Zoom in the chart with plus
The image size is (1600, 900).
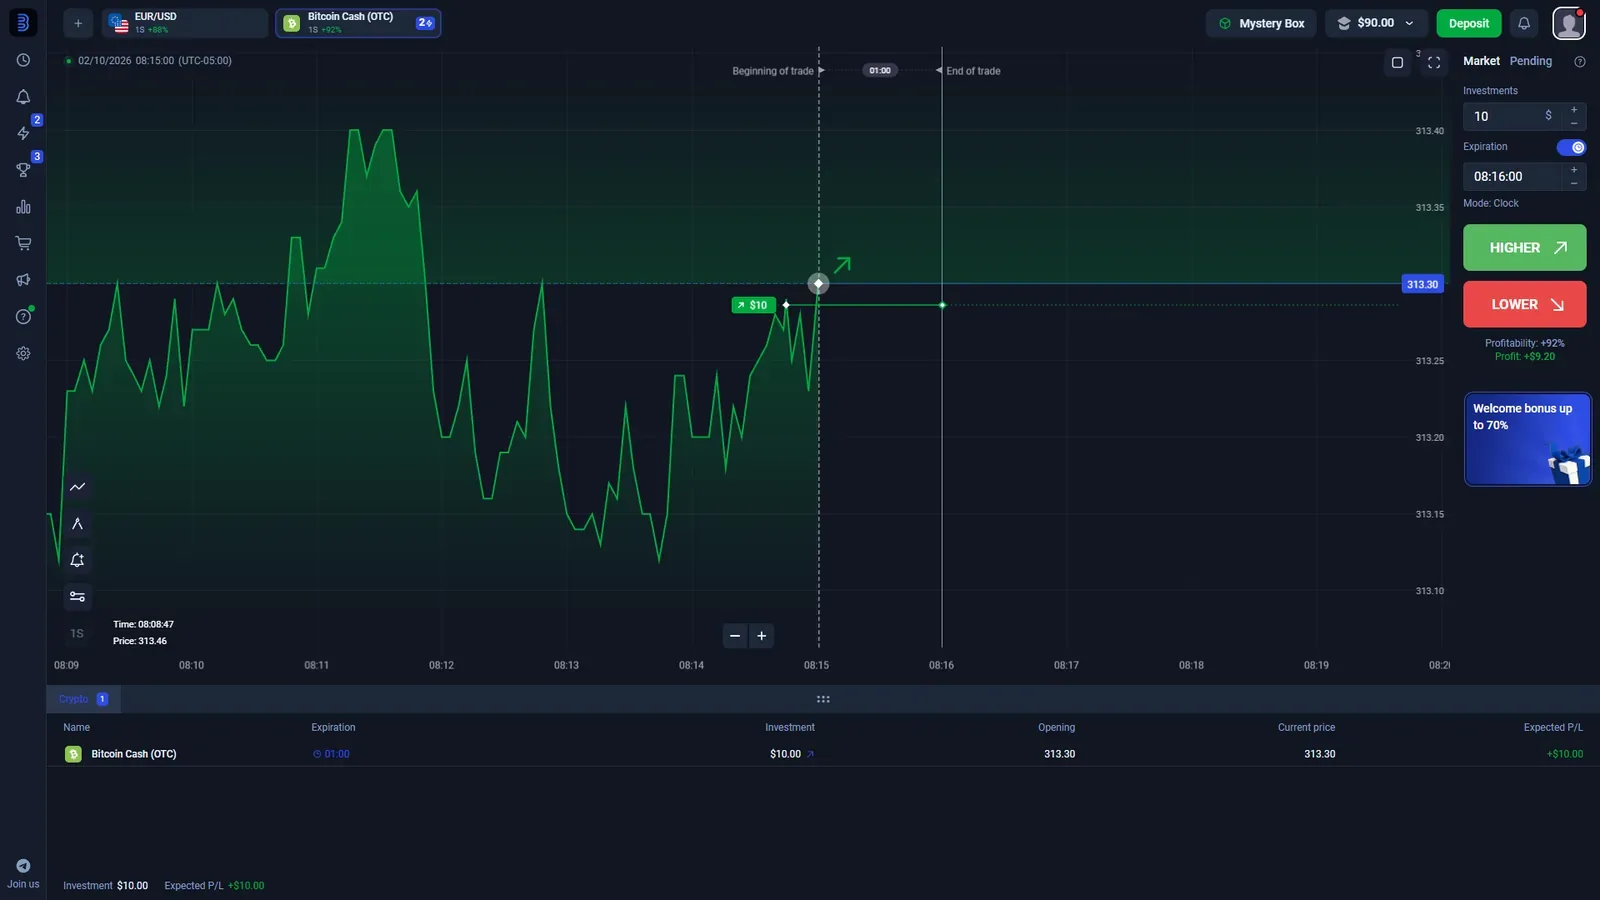tap(762, 636)
